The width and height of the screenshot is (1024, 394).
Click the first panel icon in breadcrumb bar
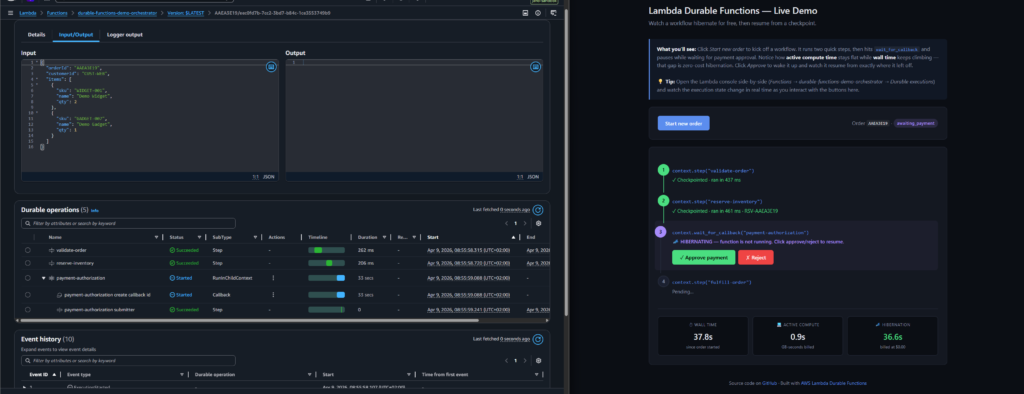[525, 12]
